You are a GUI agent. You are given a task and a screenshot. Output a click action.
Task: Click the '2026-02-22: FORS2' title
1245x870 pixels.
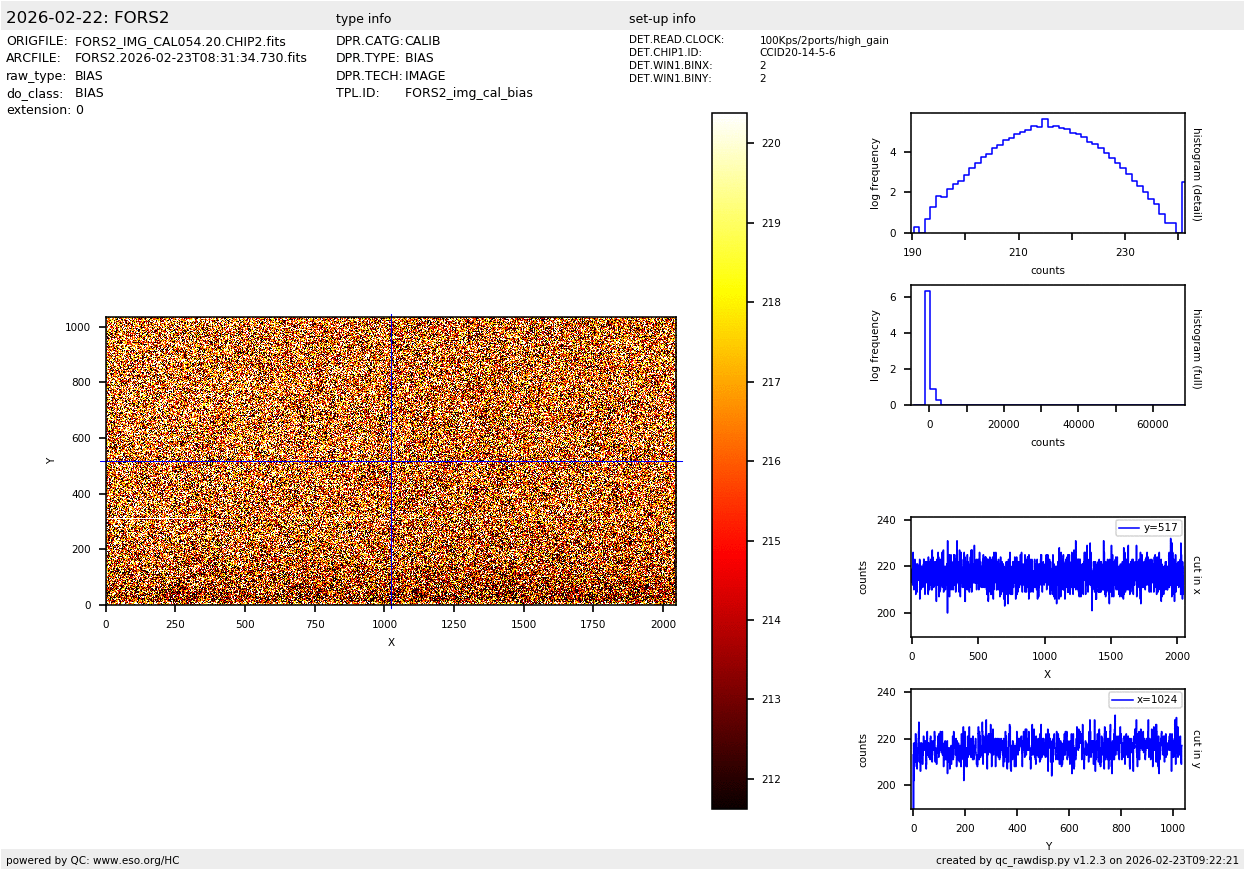88,18
